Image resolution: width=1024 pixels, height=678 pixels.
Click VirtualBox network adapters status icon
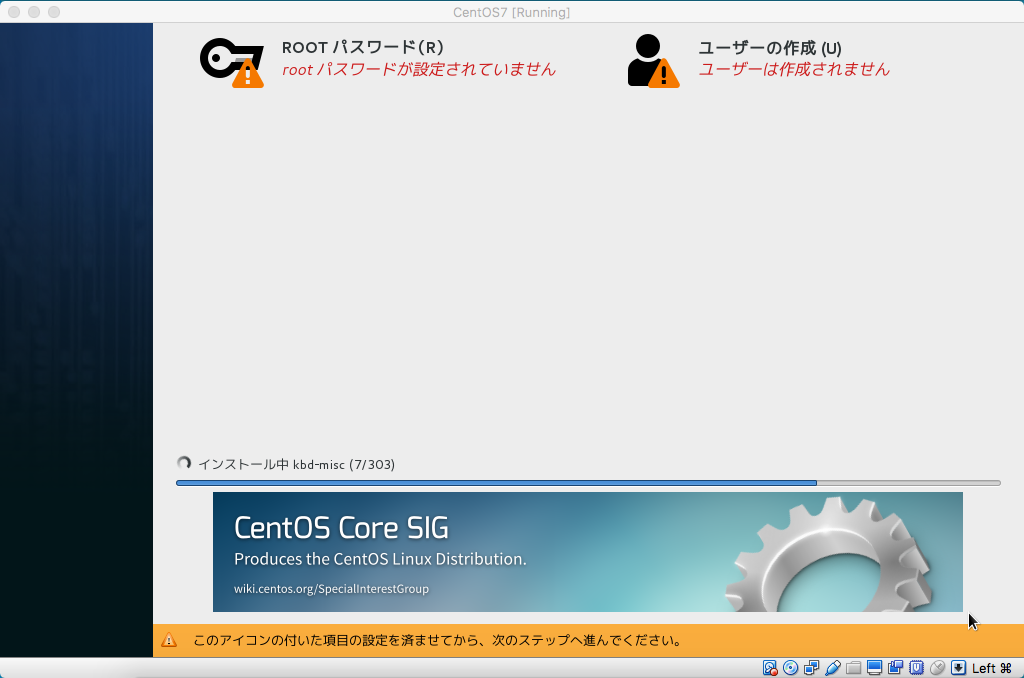point(812,668)
